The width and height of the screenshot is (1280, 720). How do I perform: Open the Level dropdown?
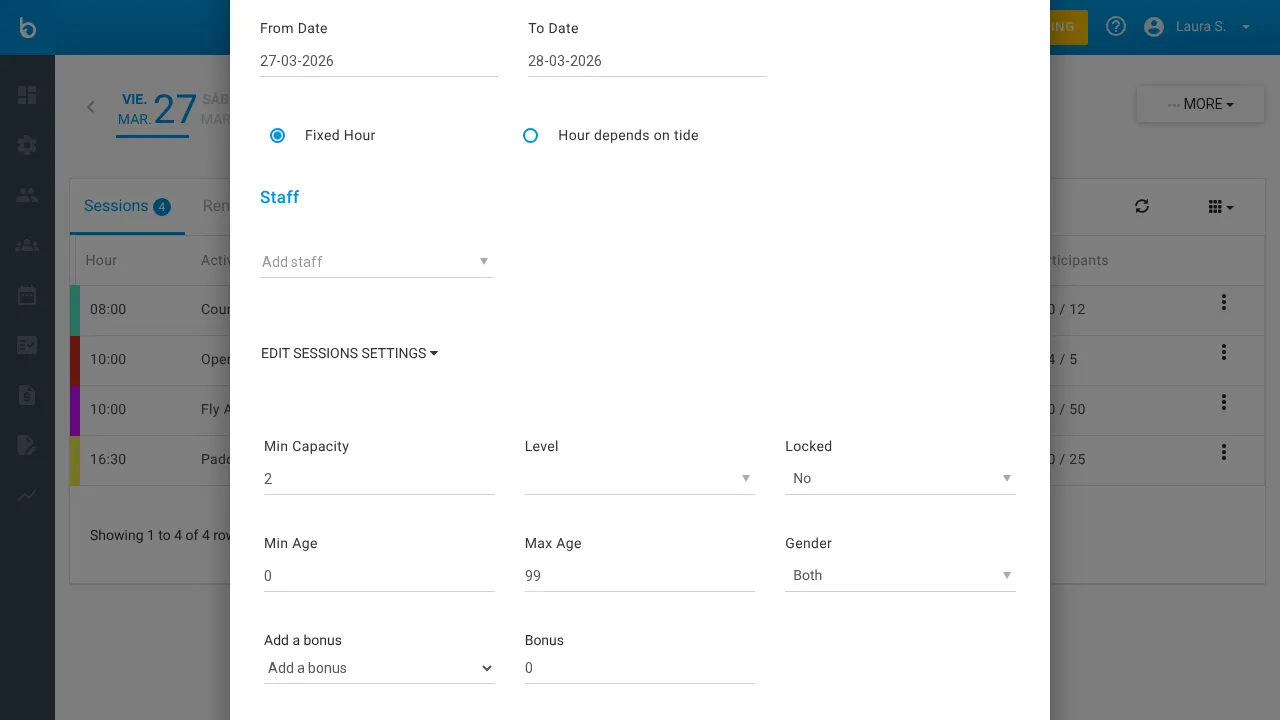(639, 479)
